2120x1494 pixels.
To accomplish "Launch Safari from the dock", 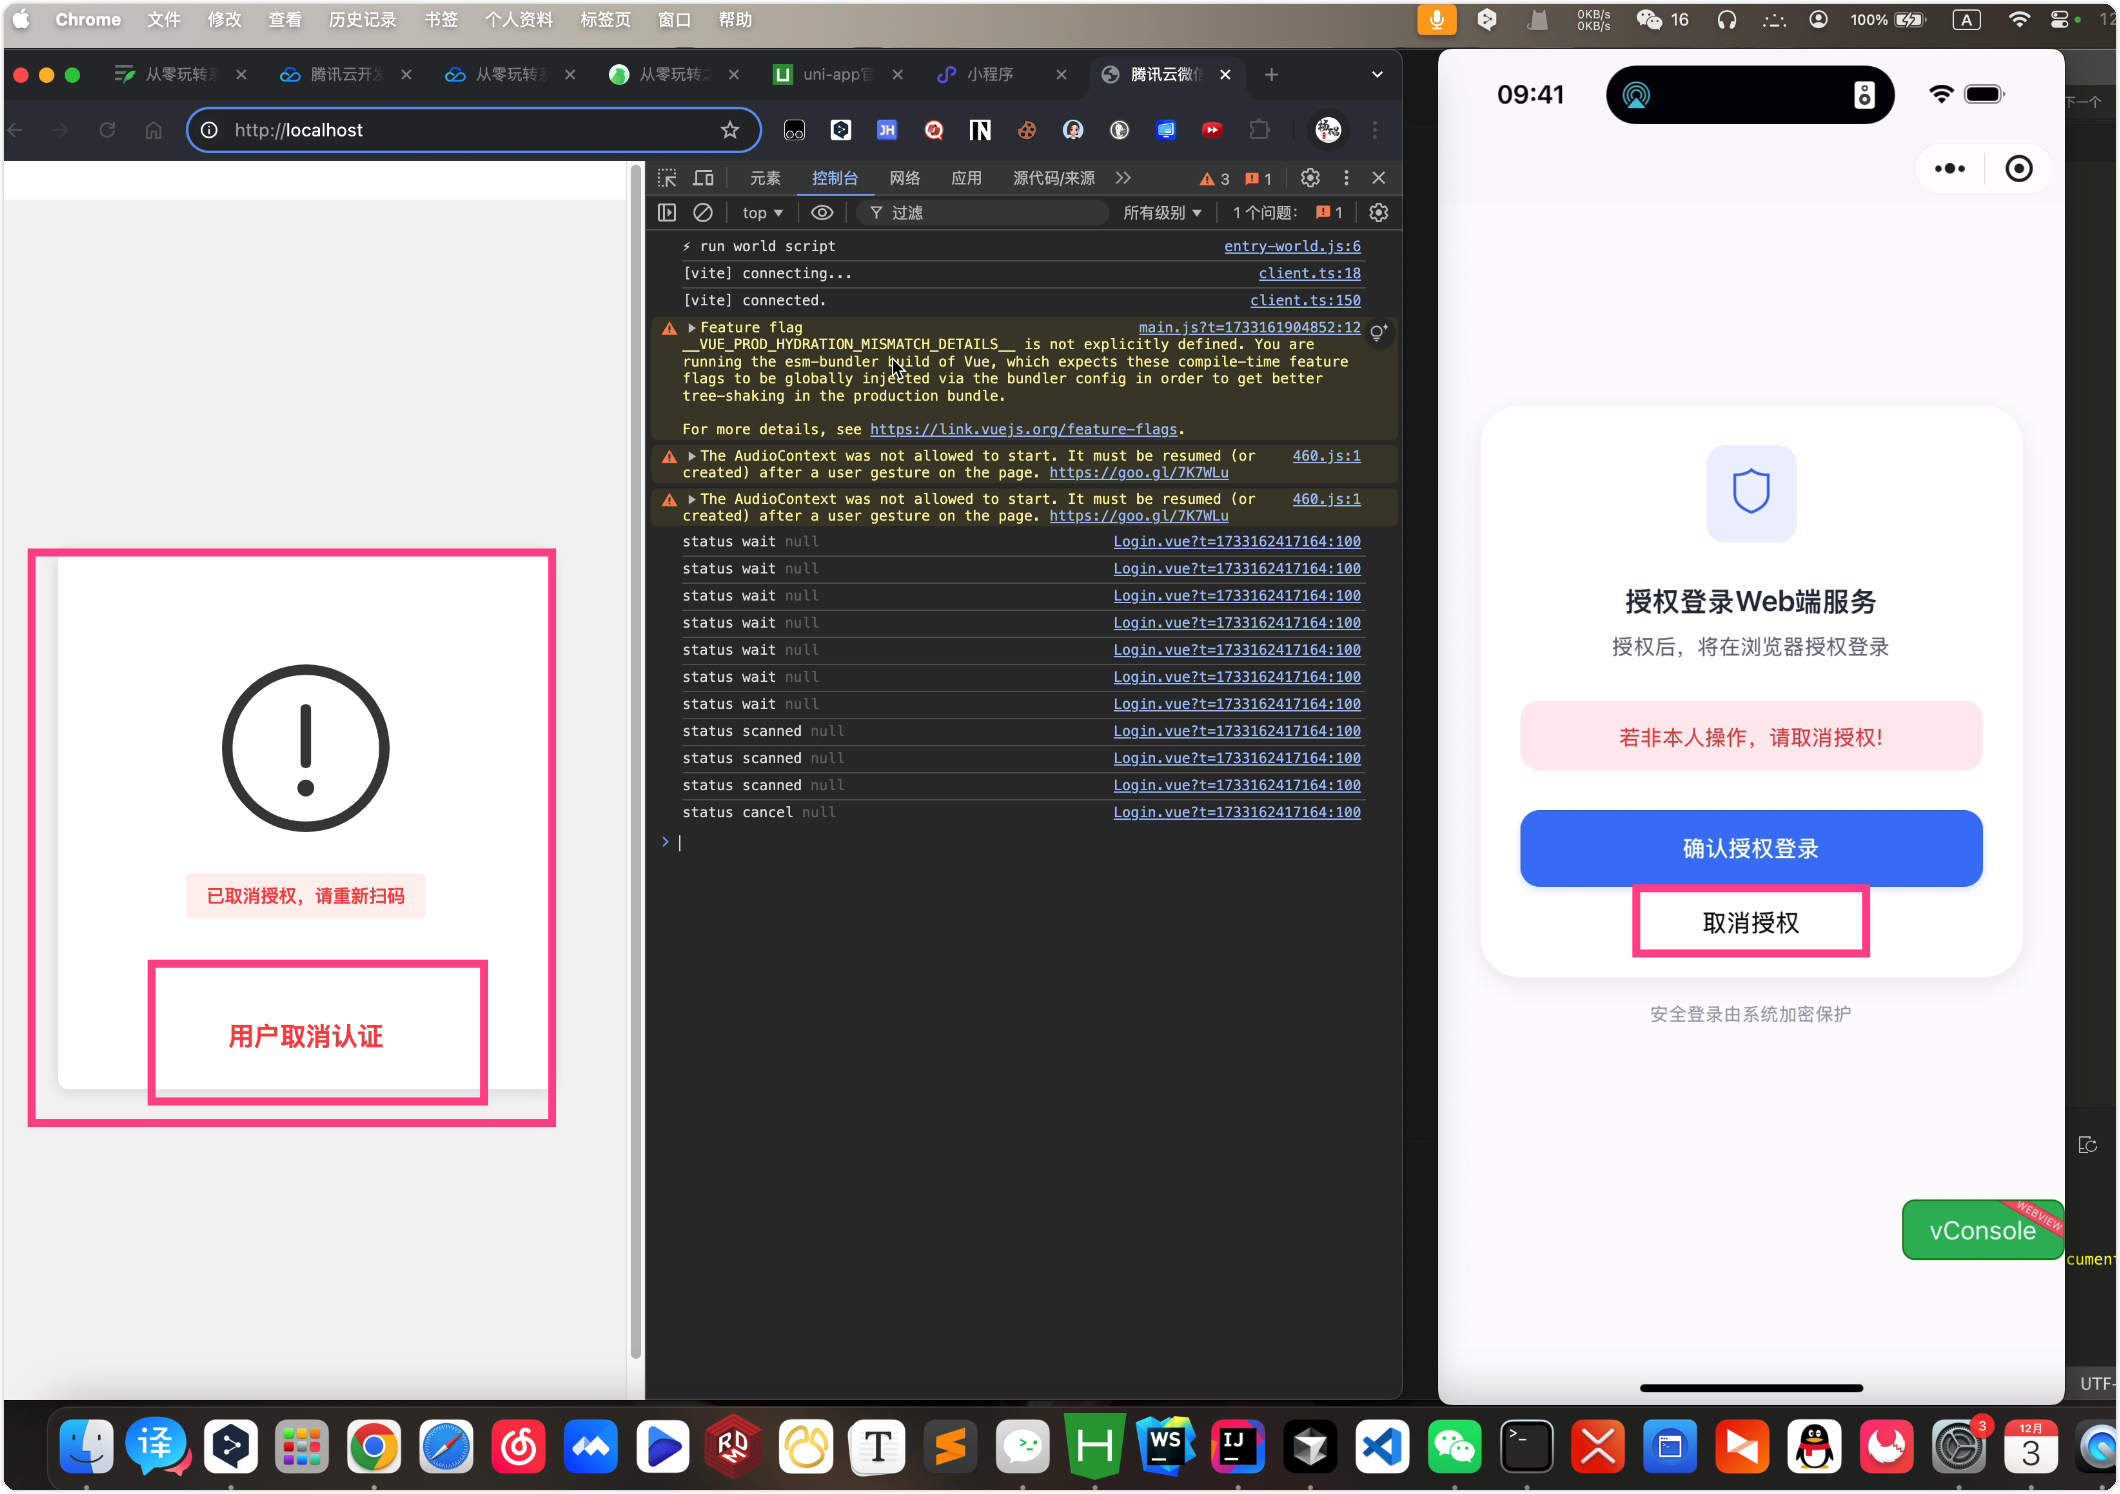I will click(x=446, y=1446).
